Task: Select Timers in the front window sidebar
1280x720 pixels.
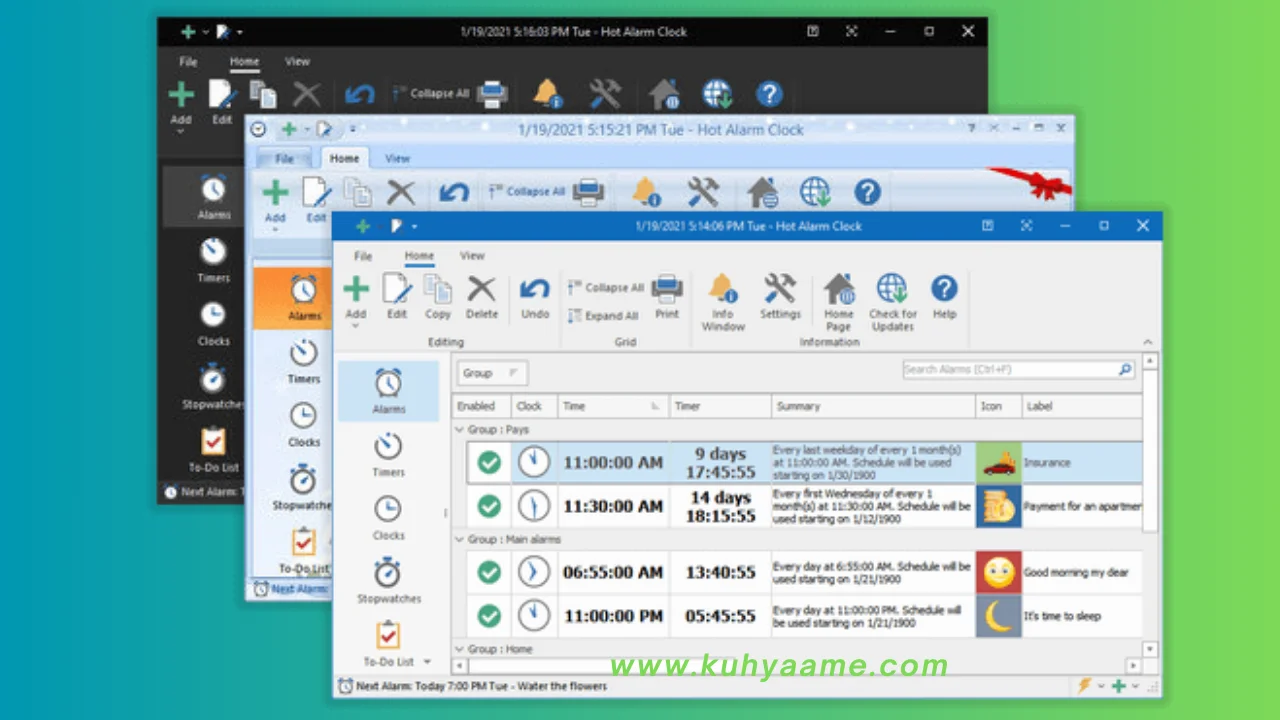Action: [x=388, y=454]
